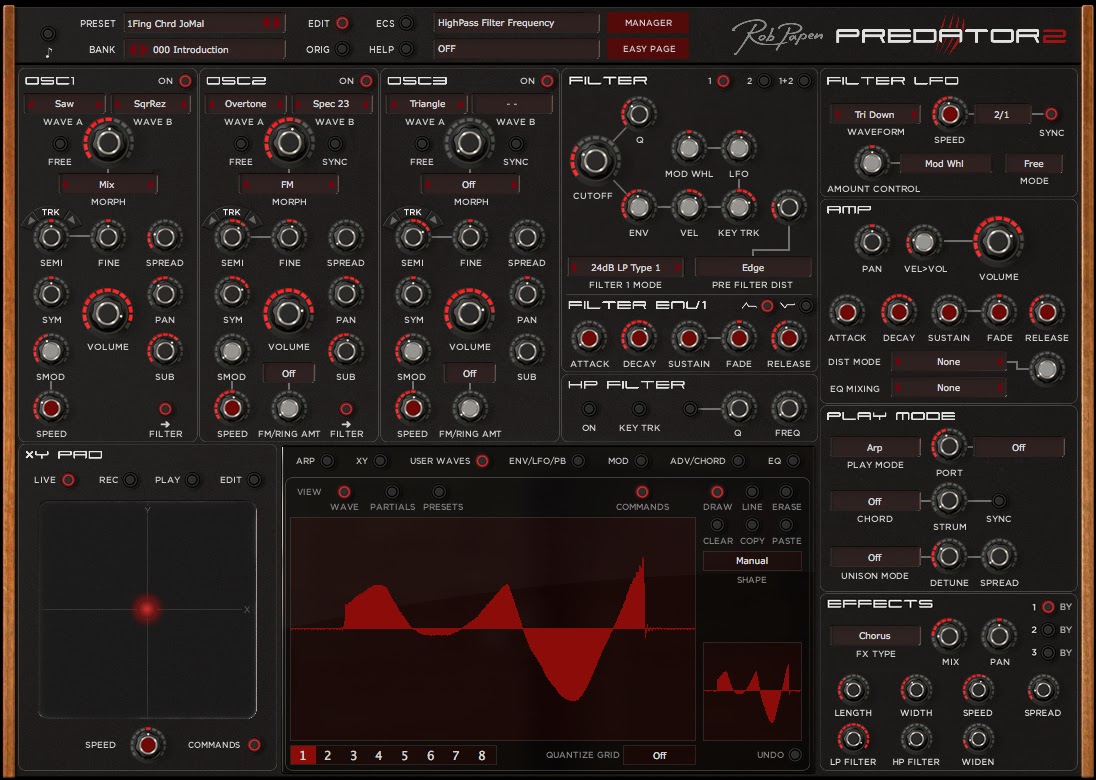Click the music note icon near PRESET
Screen dimensions: 1096x780
coord(48,53)
